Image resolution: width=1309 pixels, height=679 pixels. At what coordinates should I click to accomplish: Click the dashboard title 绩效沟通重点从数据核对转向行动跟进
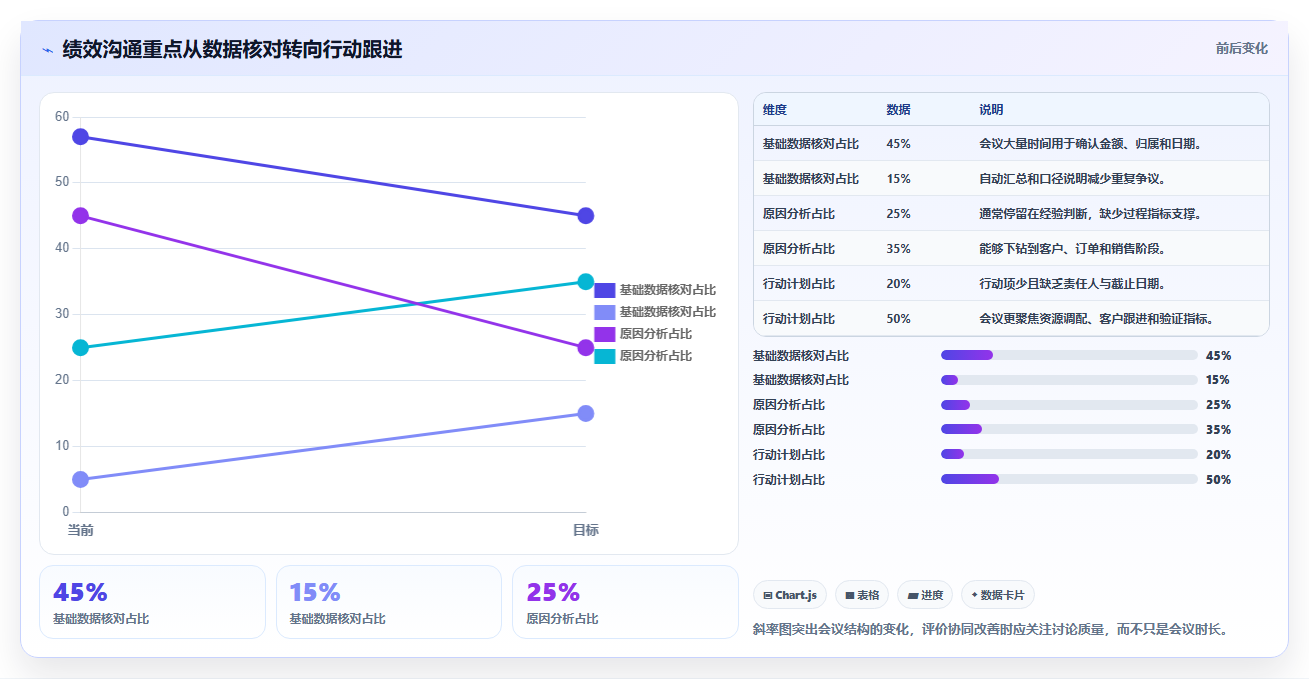[232, 50]
